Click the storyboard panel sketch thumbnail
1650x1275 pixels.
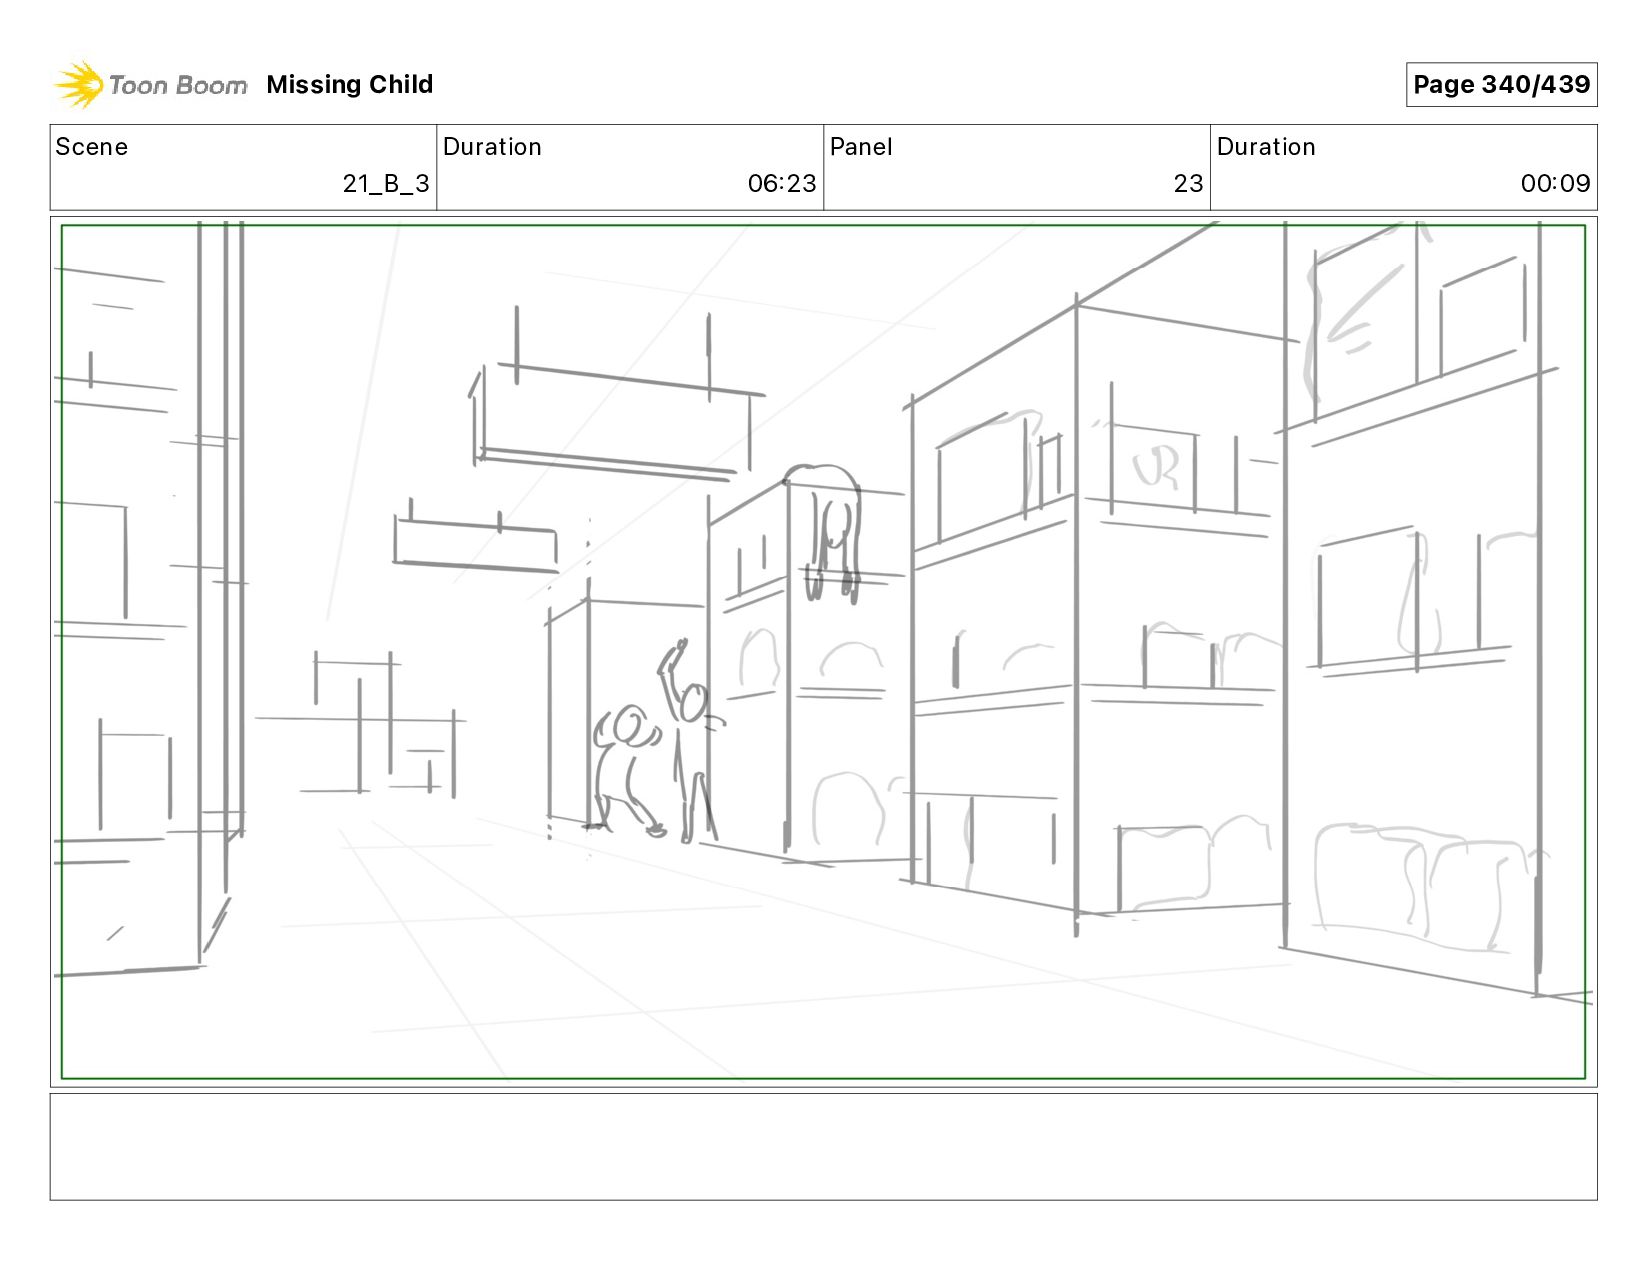tap(823, 652)
